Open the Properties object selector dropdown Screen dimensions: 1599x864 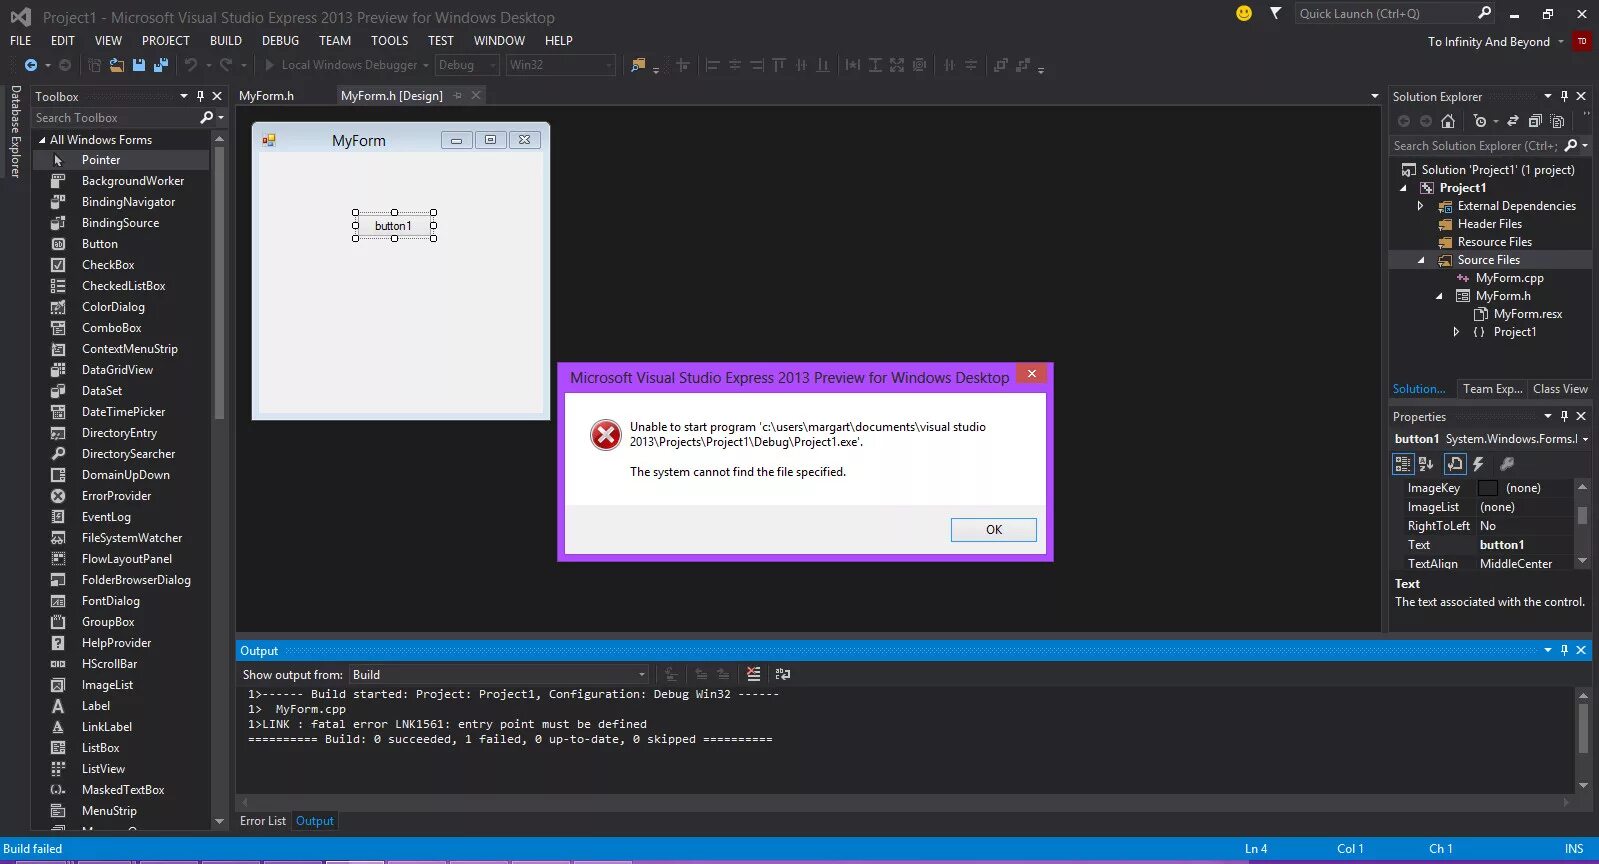[x=1585, y=439]
